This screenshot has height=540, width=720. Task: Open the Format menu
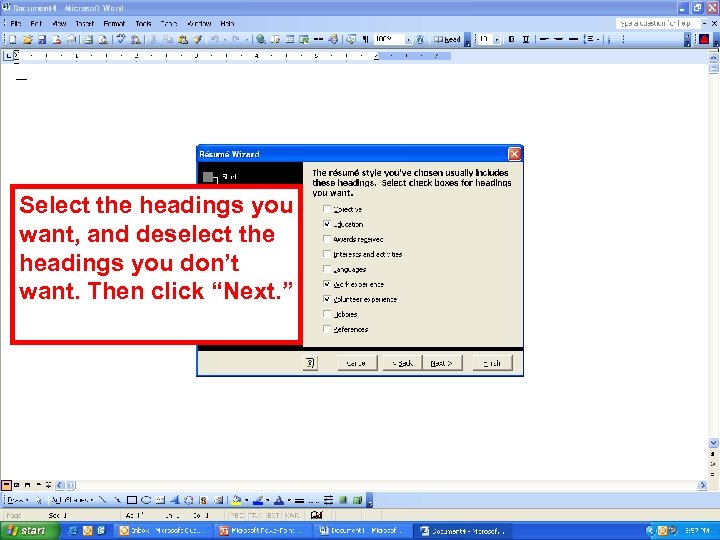[114, 23]
